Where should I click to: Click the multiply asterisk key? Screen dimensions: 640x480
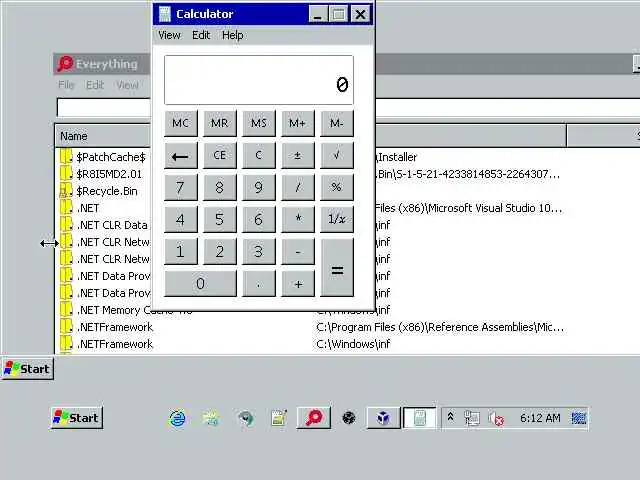coord(298,219)
